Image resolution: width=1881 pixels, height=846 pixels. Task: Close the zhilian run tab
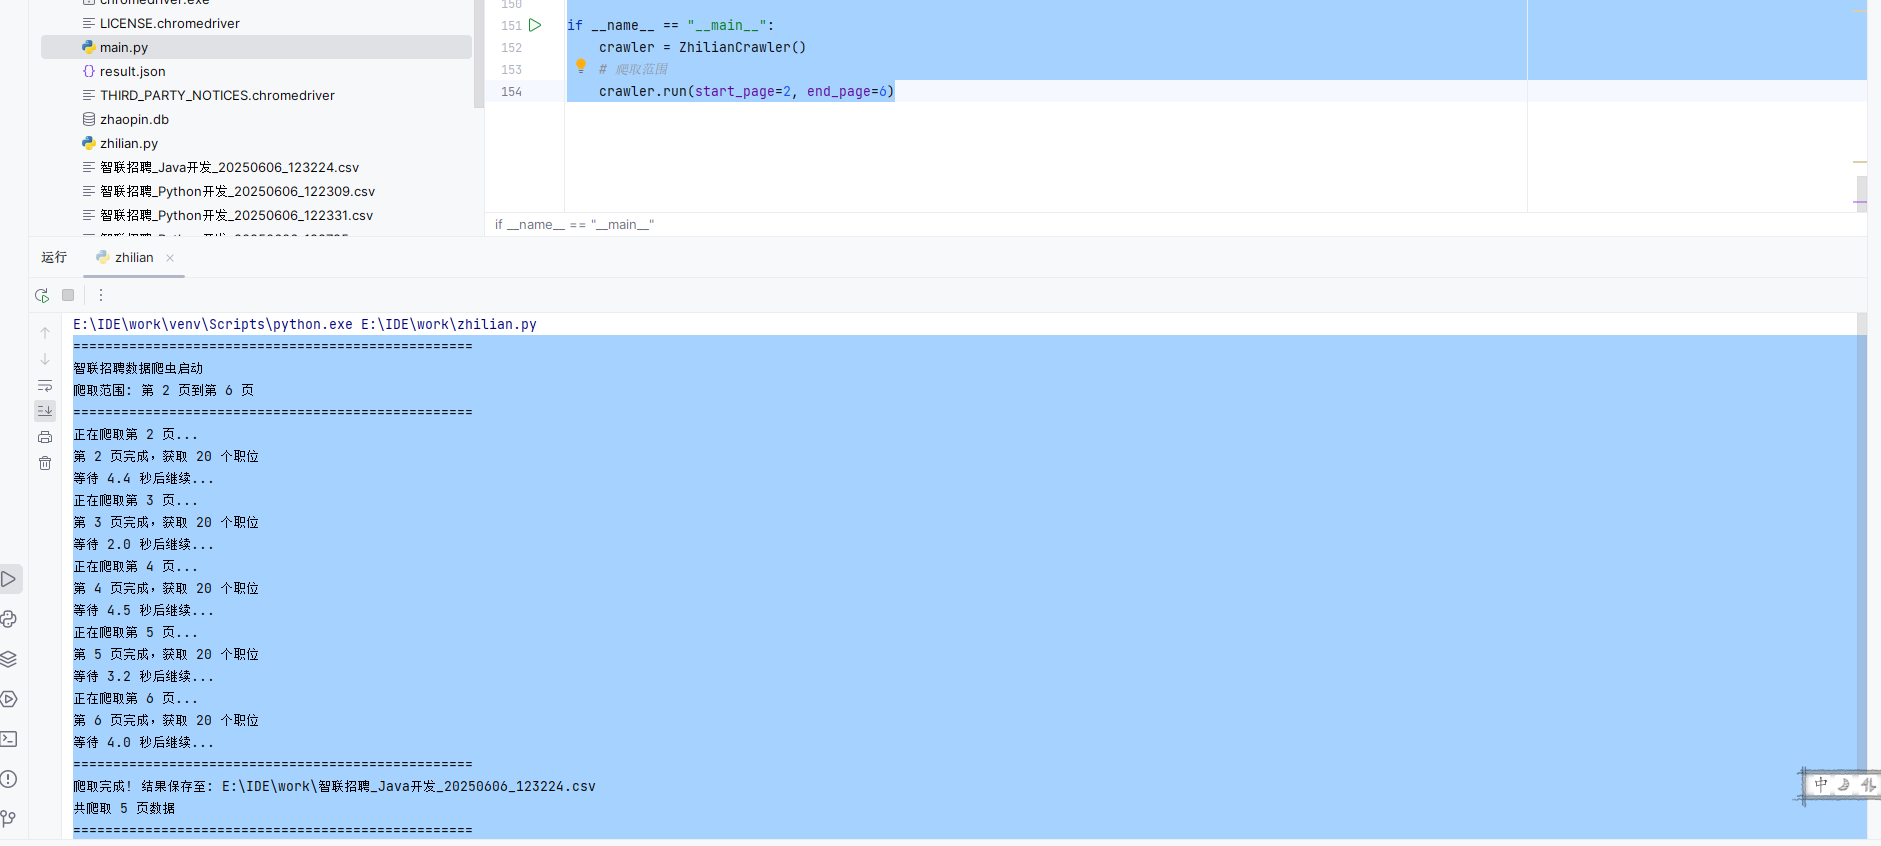point(170,258)
